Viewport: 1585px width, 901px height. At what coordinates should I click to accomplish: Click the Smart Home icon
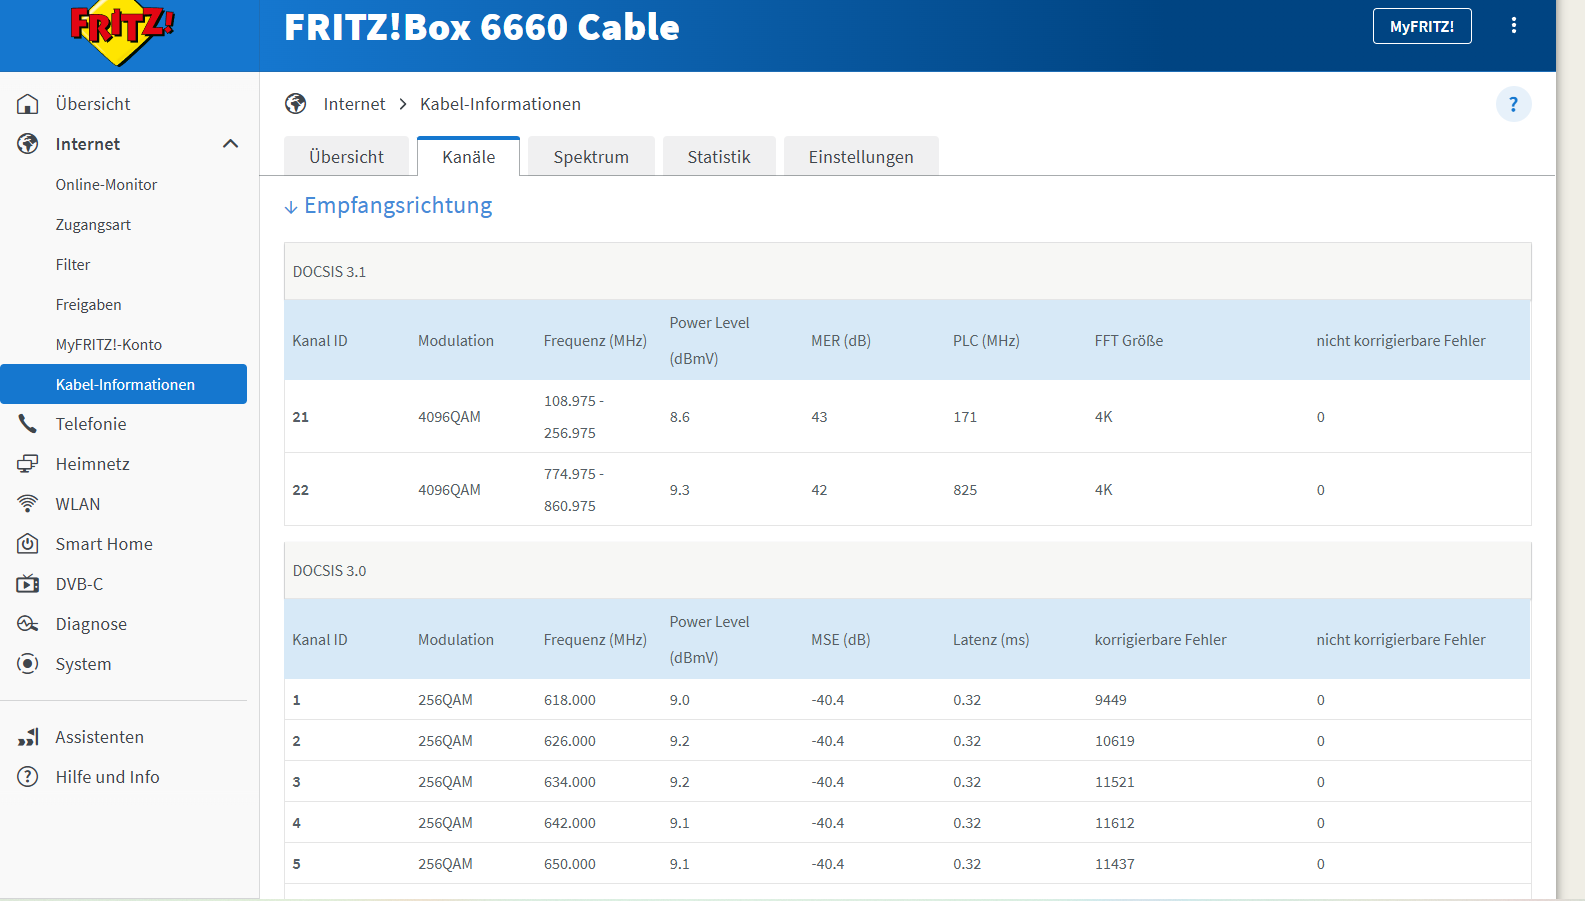(28, 544)
